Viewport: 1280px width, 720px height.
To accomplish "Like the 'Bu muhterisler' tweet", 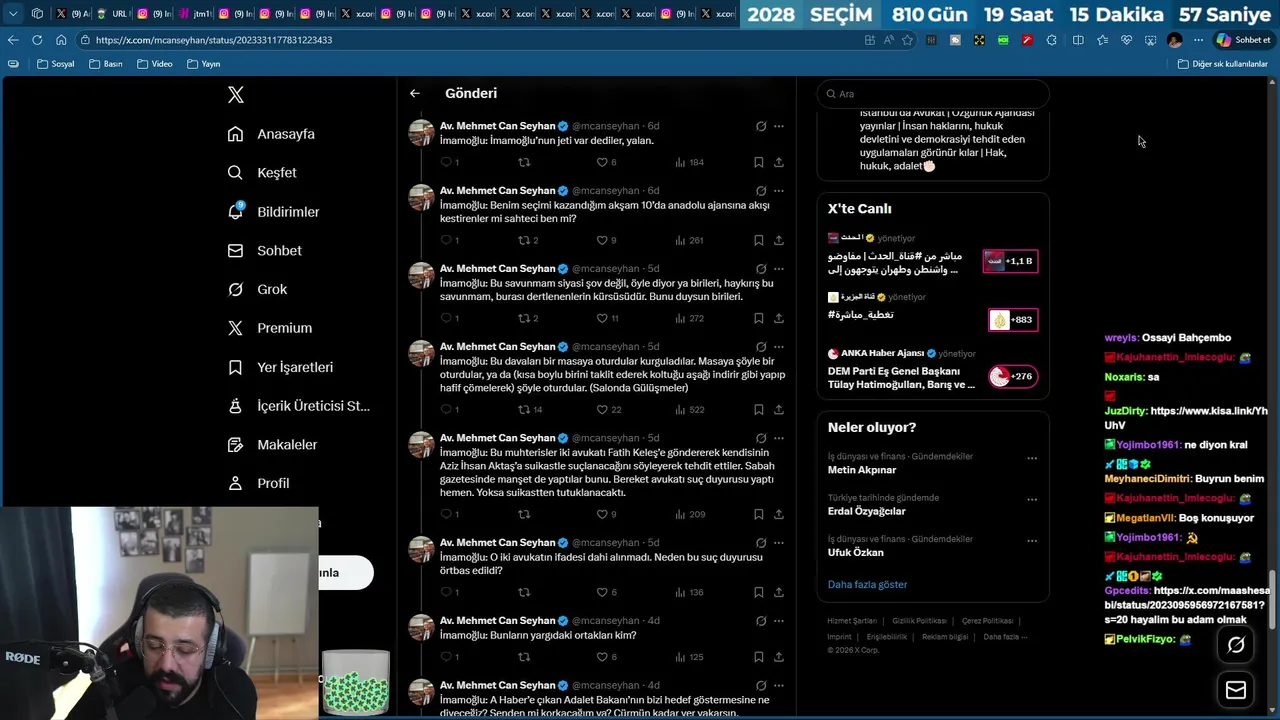I will pos(602,514).
